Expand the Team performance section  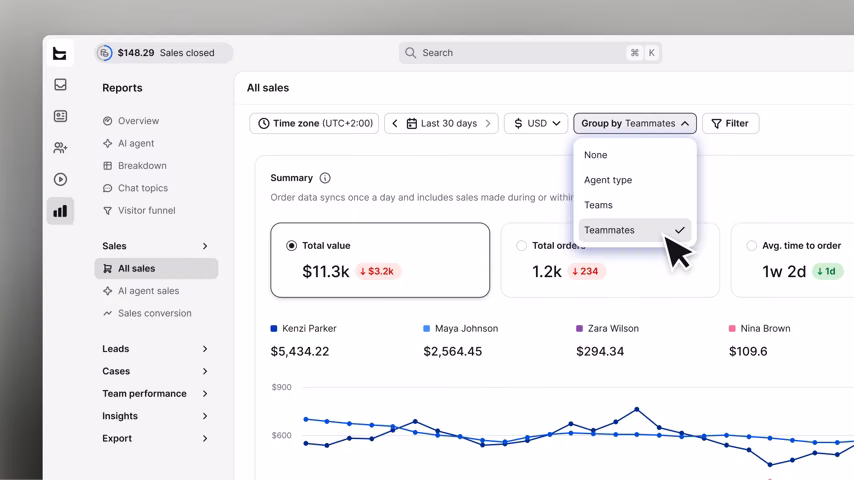pos(155,393)
